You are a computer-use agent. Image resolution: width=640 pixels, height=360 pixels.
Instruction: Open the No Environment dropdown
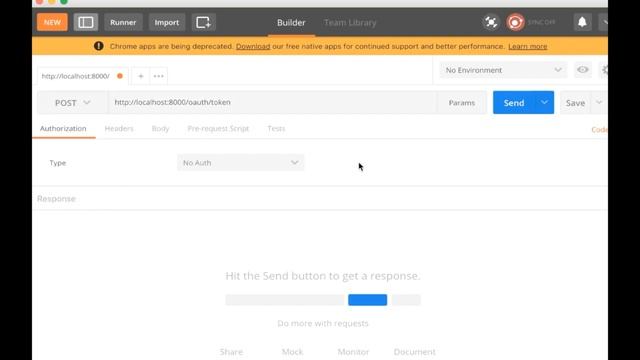(503, 70)
